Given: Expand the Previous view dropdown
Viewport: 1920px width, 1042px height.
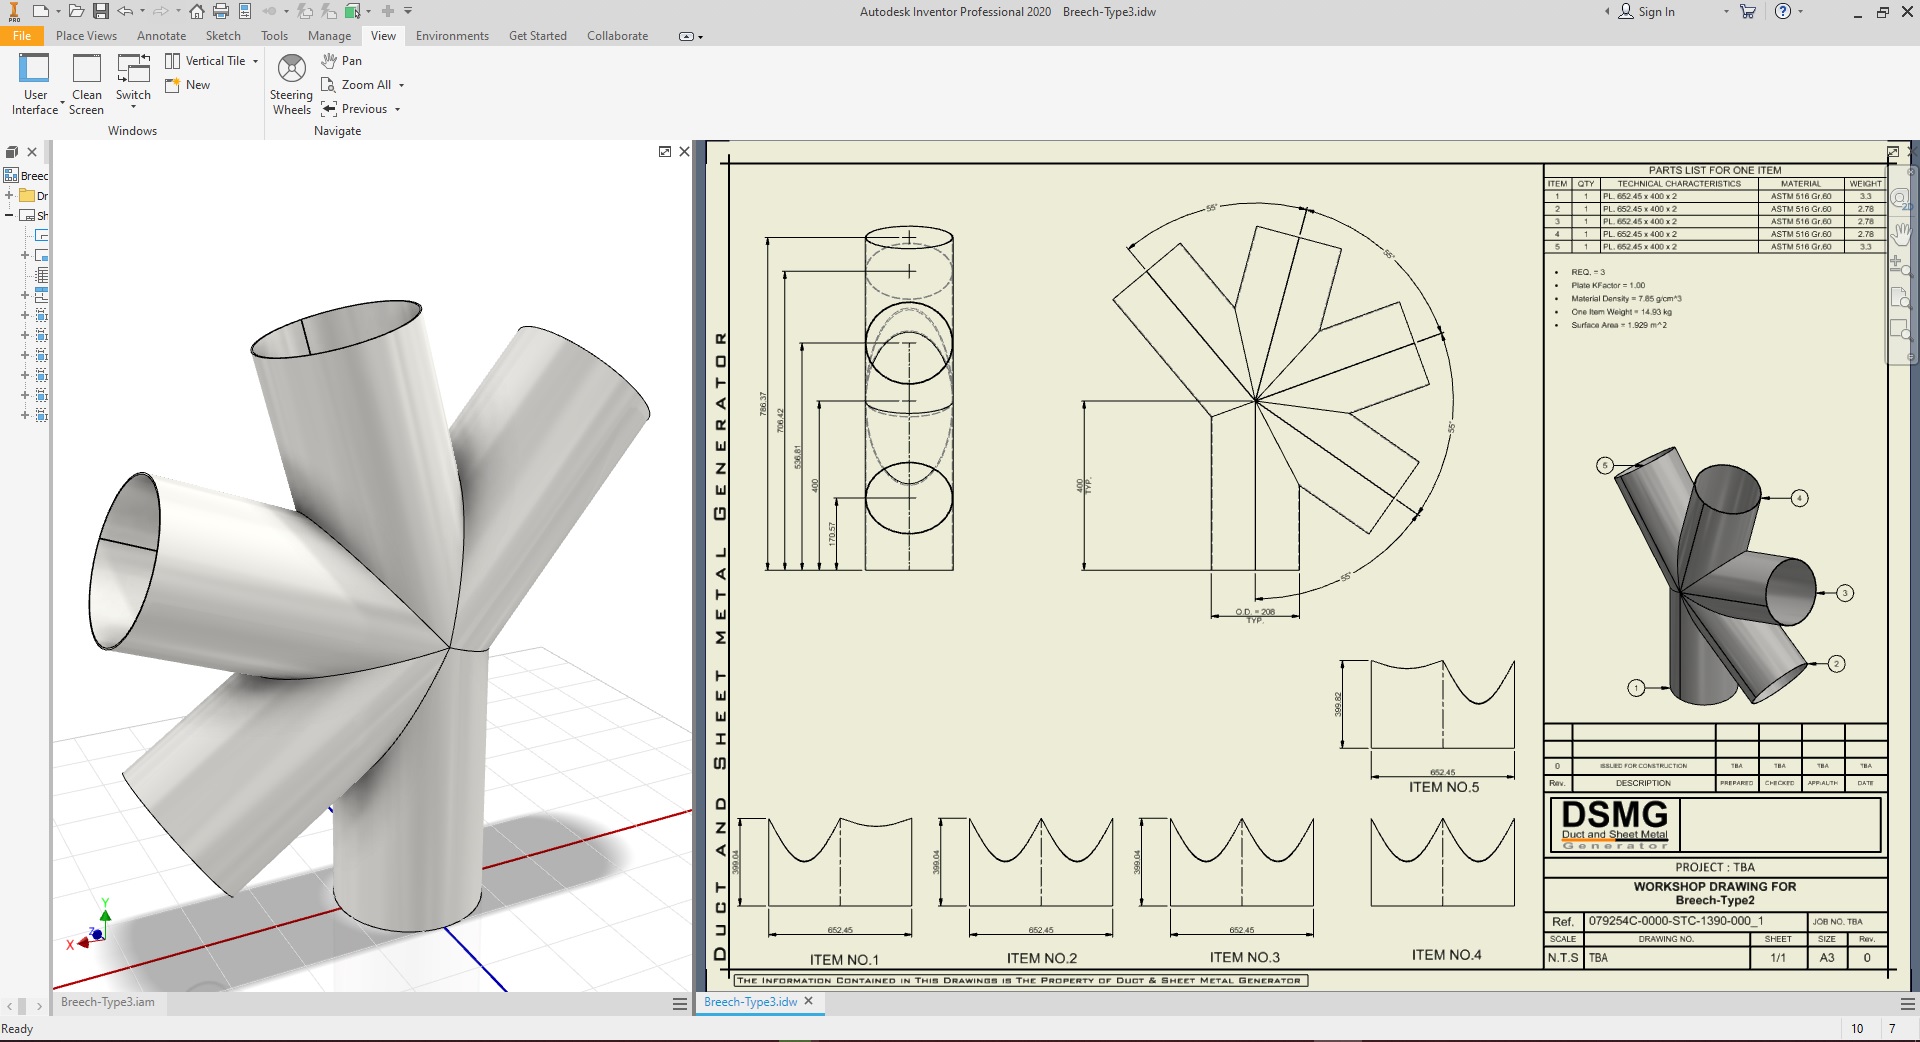Looking at the screenshot, I should [x=398, y=110].
